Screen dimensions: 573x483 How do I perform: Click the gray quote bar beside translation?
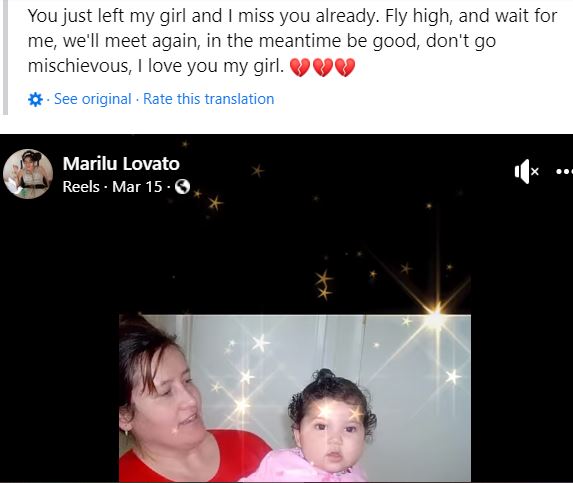5,57
